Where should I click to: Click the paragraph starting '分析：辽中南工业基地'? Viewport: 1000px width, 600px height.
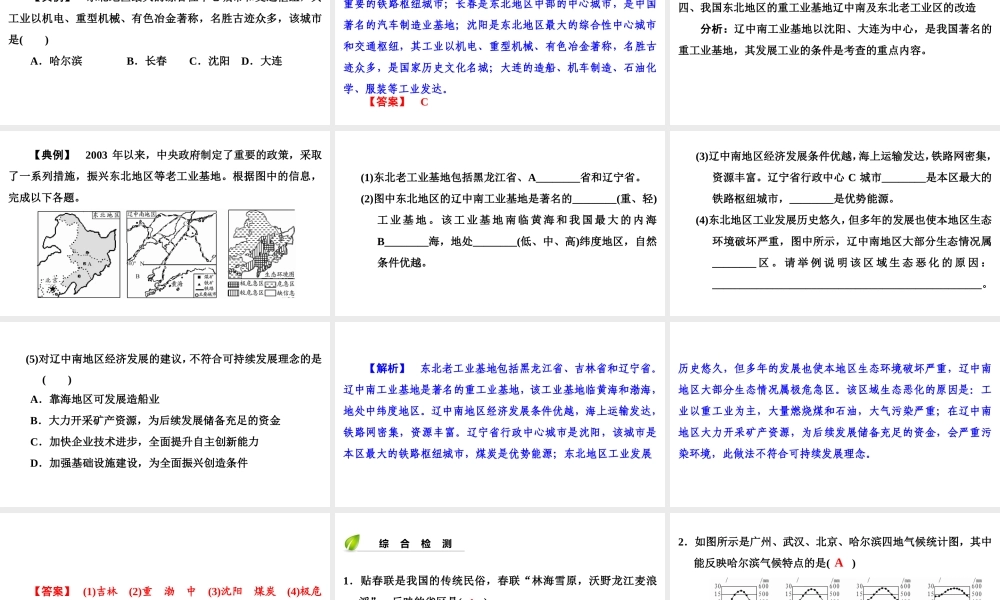point(835,40)
